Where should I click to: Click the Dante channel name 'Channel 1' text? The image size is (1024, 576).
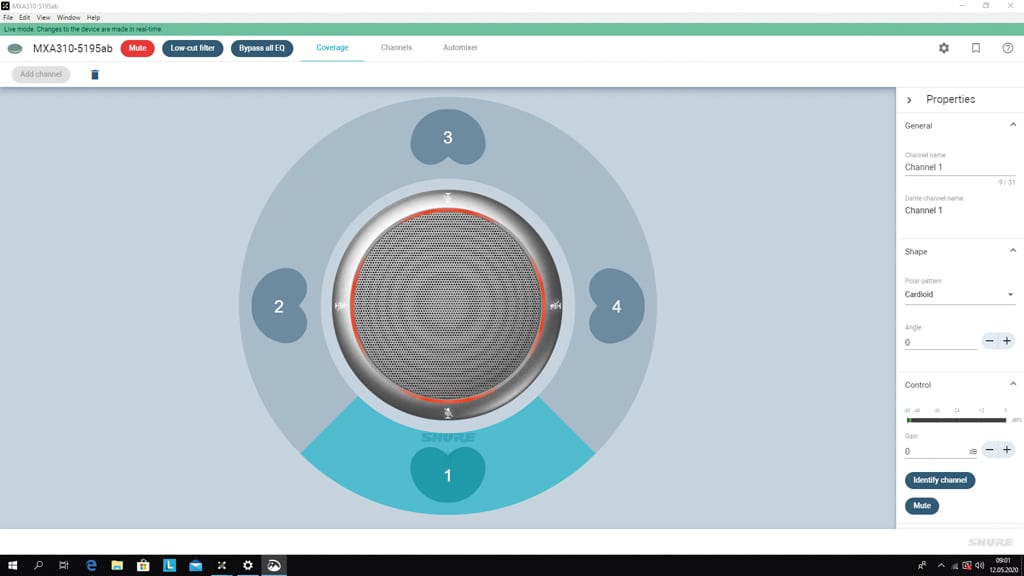923,210
